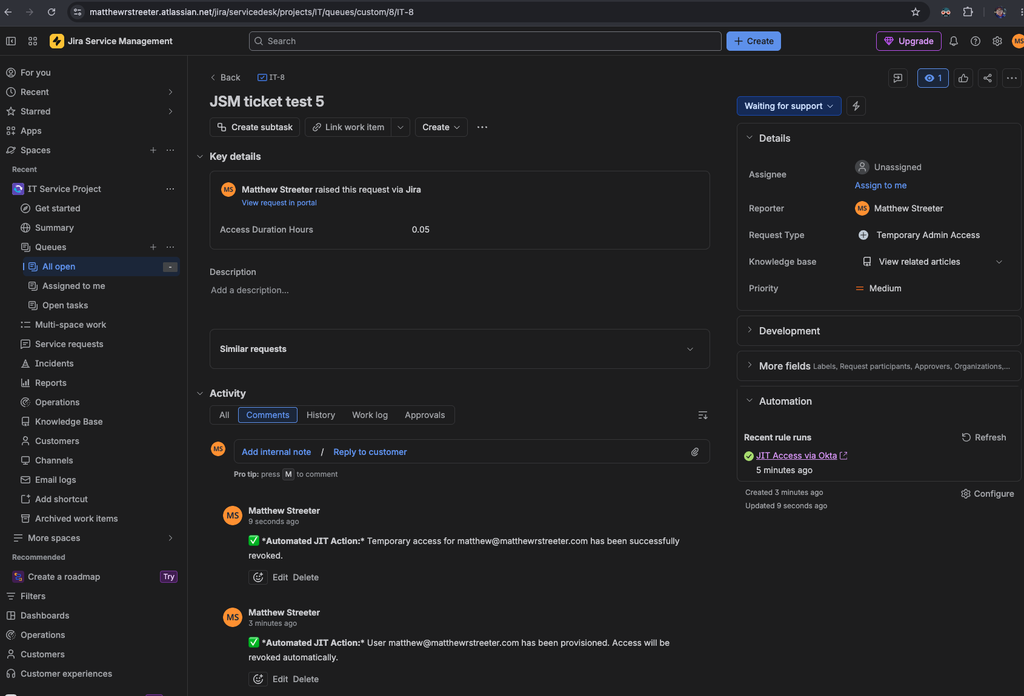Click the attachment paperclip in comment box
The width and height of the screenshot is (1024, 696).
click(695, 452)
